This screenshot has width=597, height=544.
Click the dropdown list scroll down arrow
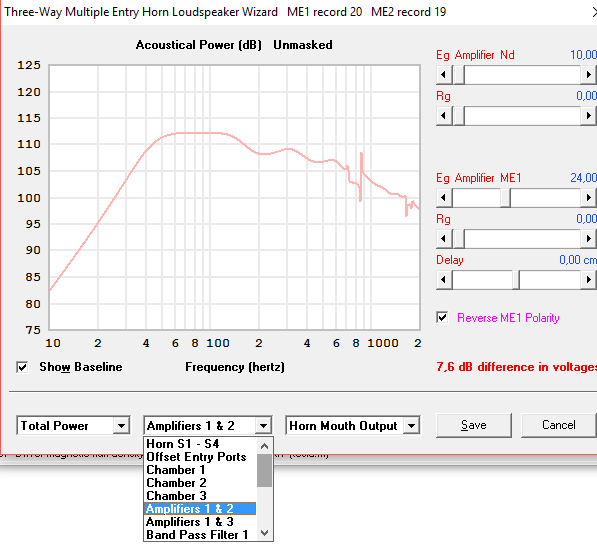click(x=265, y=533)
